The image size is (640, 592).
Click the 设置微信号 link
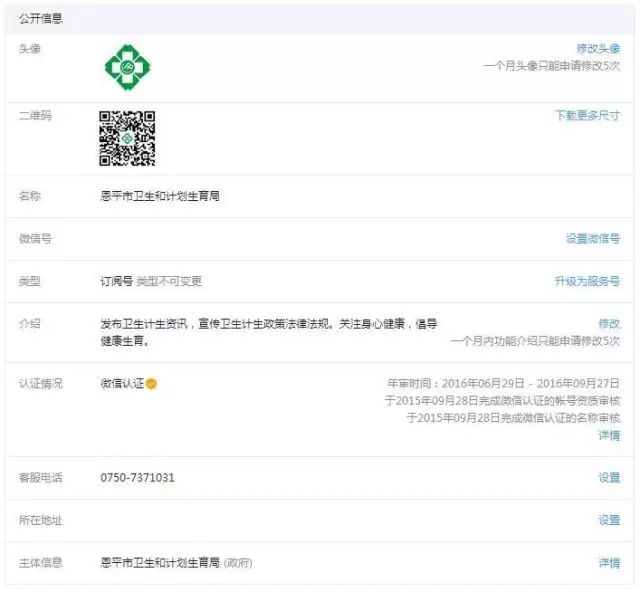click(593, 238)
